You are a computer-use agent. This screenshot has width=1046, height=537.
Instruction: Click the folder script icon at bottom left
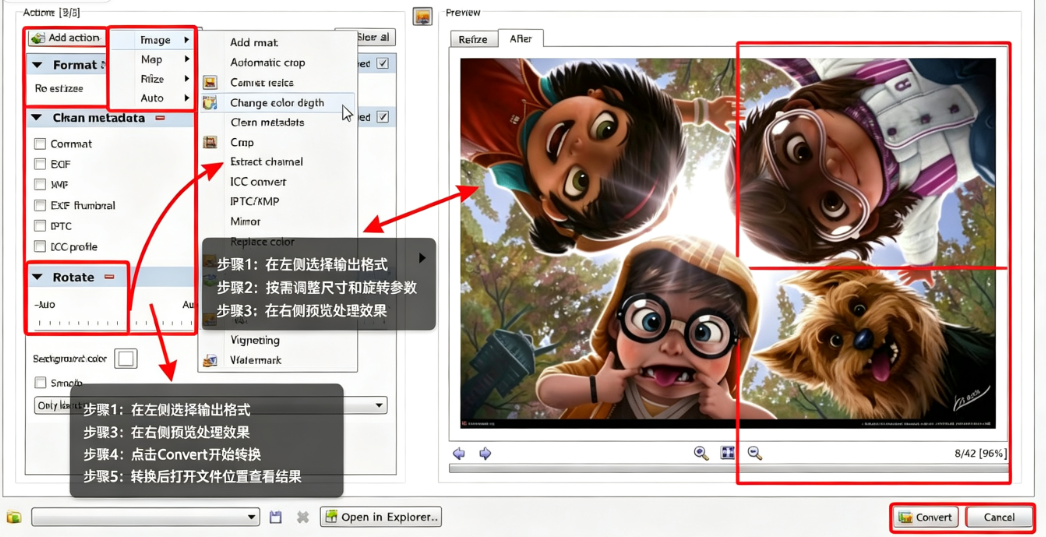click(x=14, y=517)
